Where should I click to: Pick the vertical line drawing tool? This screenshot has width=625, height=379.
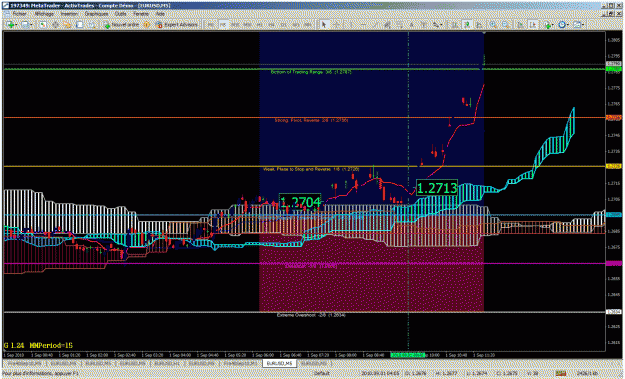(351, 25)
